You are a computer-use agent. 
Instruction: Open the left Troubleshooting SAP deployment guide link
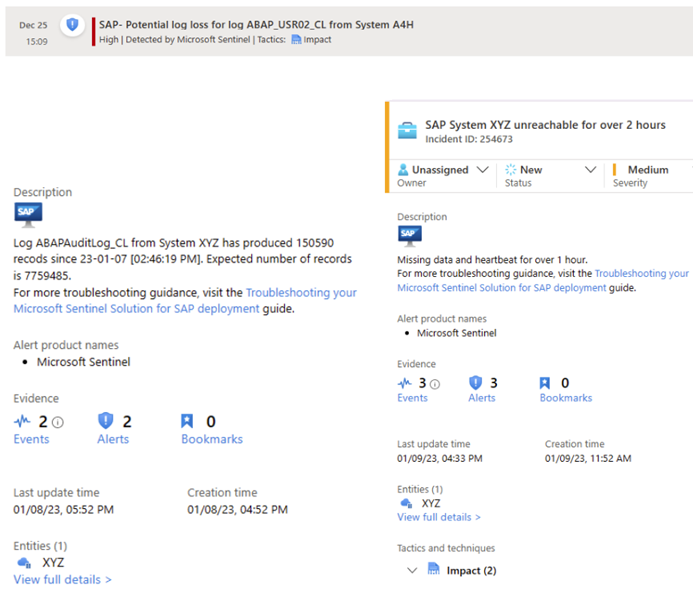click(185, 301)
